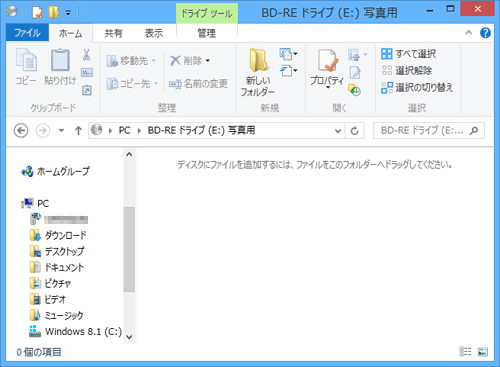Image resolution: width=500 pixels, height=367 pixels.
Task: Click the disc icon in the address bar
Action: (97, 130)
